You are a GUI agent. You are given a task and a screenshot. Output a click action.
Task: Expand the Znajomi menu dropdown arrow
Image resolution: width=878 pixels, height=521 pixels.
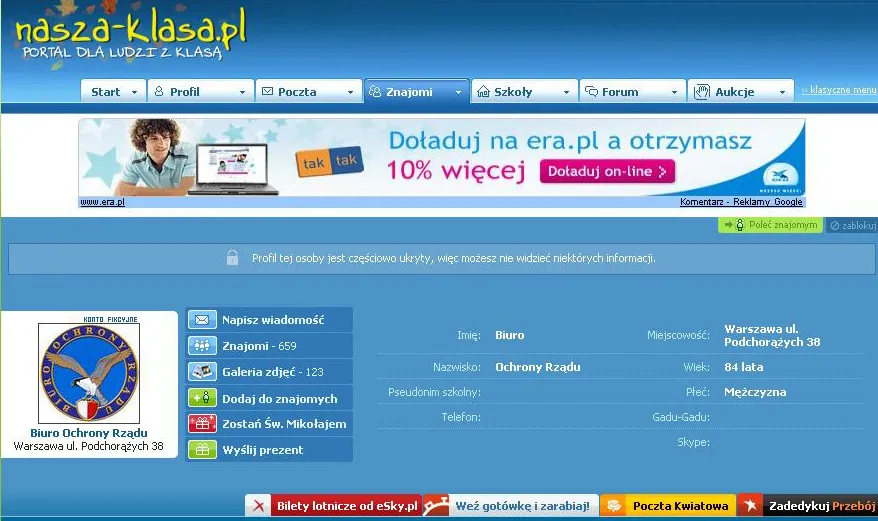click(459, 92)
